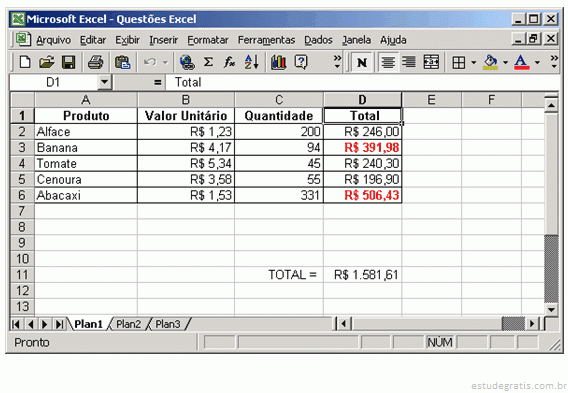Click the horizontal scrollbar left arrow
This screenshot has height=393, width=568.
(343, 323)
